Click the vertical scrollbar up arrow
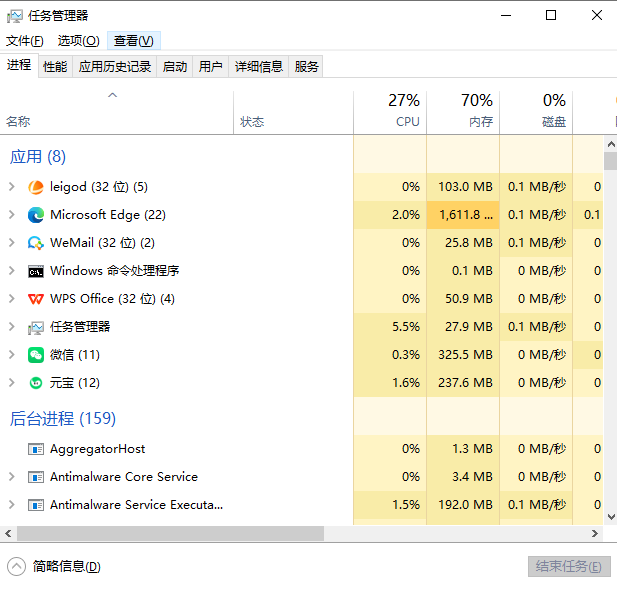This screenshot has width=617, height=591. click(611, 144)
